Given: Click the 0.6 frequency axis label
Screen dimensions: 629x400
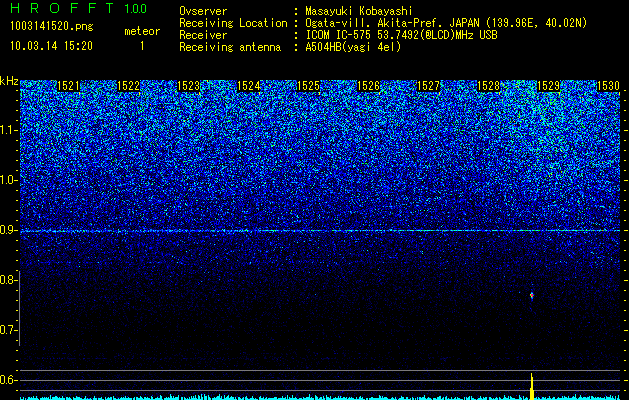Looking at the screenshot, I should point(8,380).
